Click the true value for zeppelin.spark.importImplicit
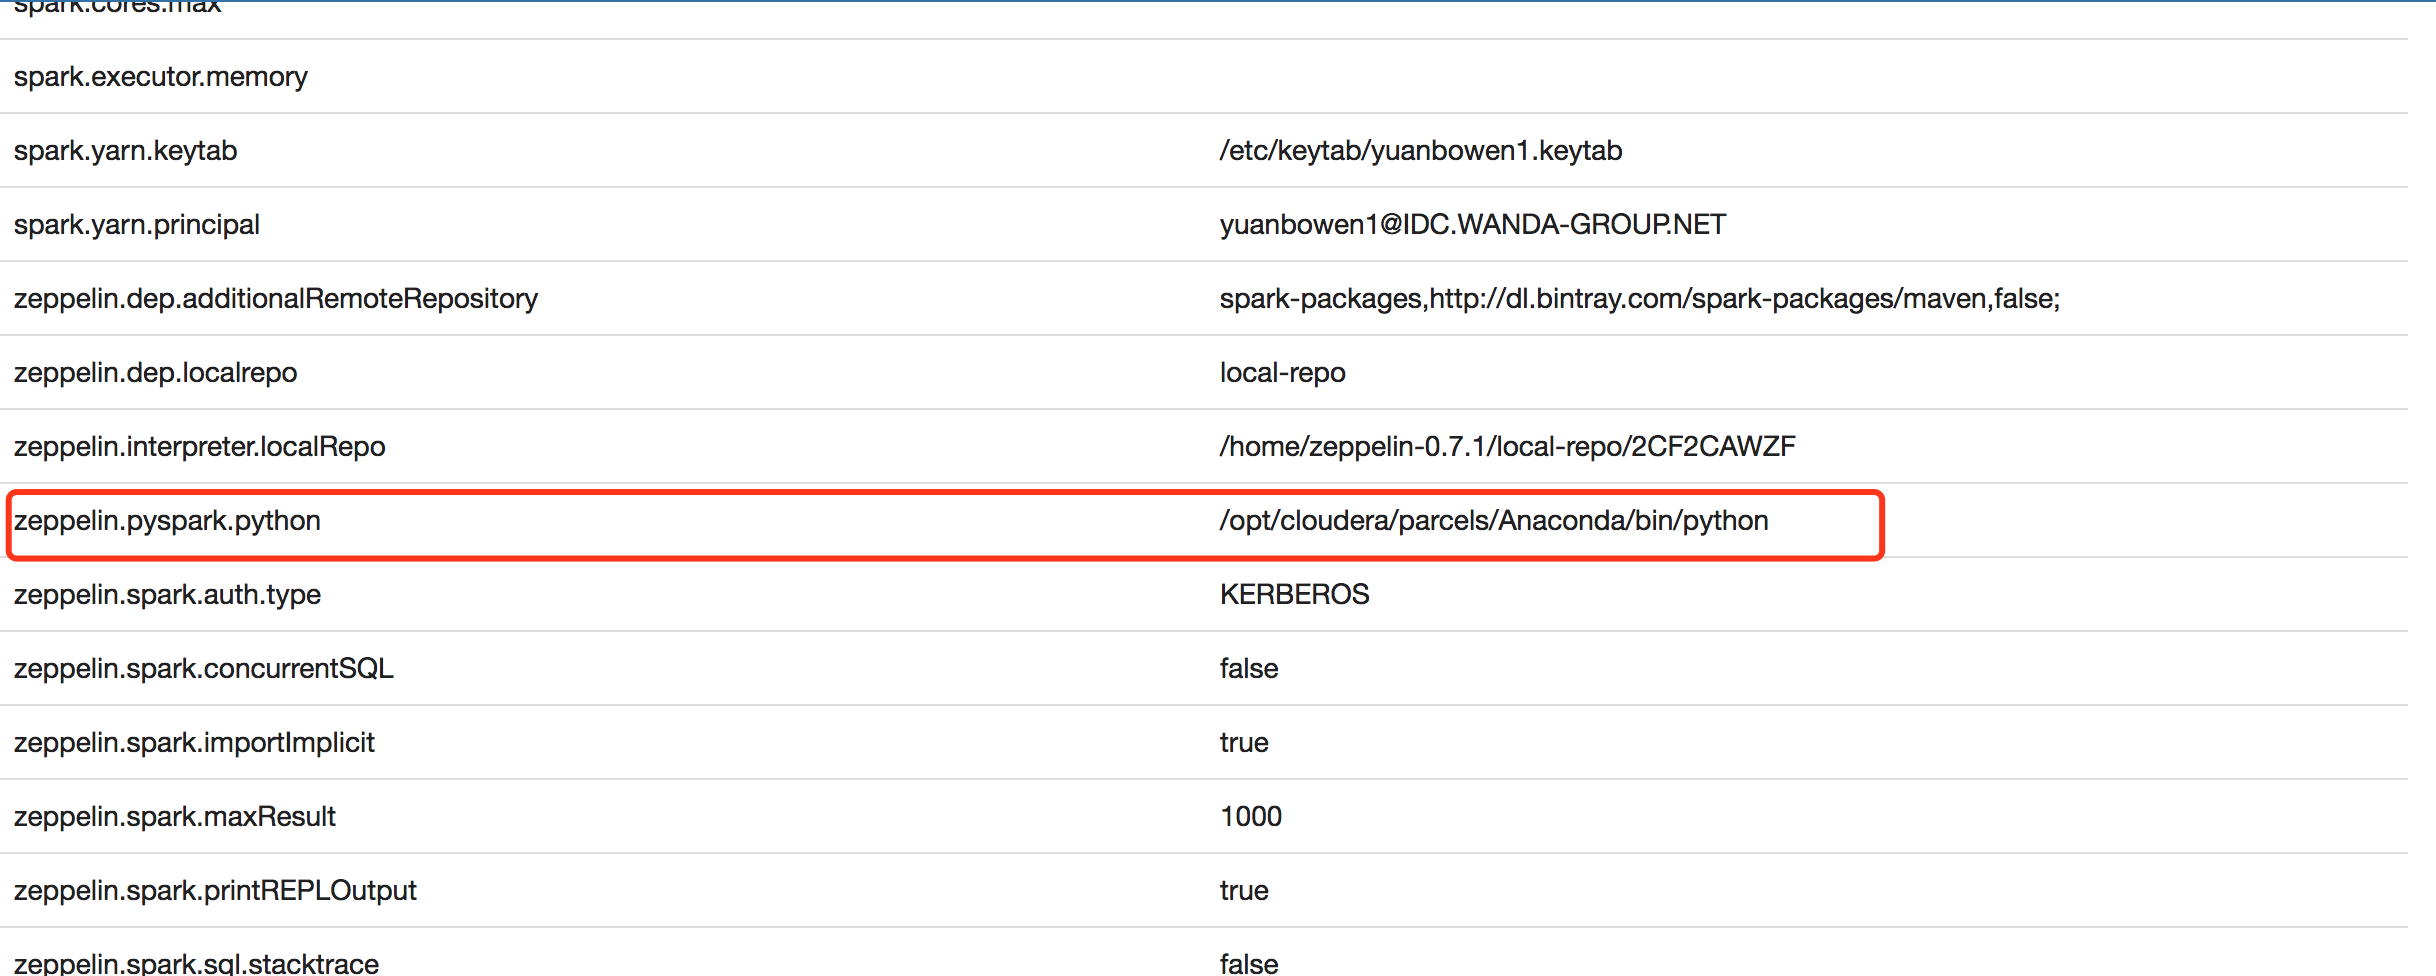The image size is (2436, 976). 1243,743
